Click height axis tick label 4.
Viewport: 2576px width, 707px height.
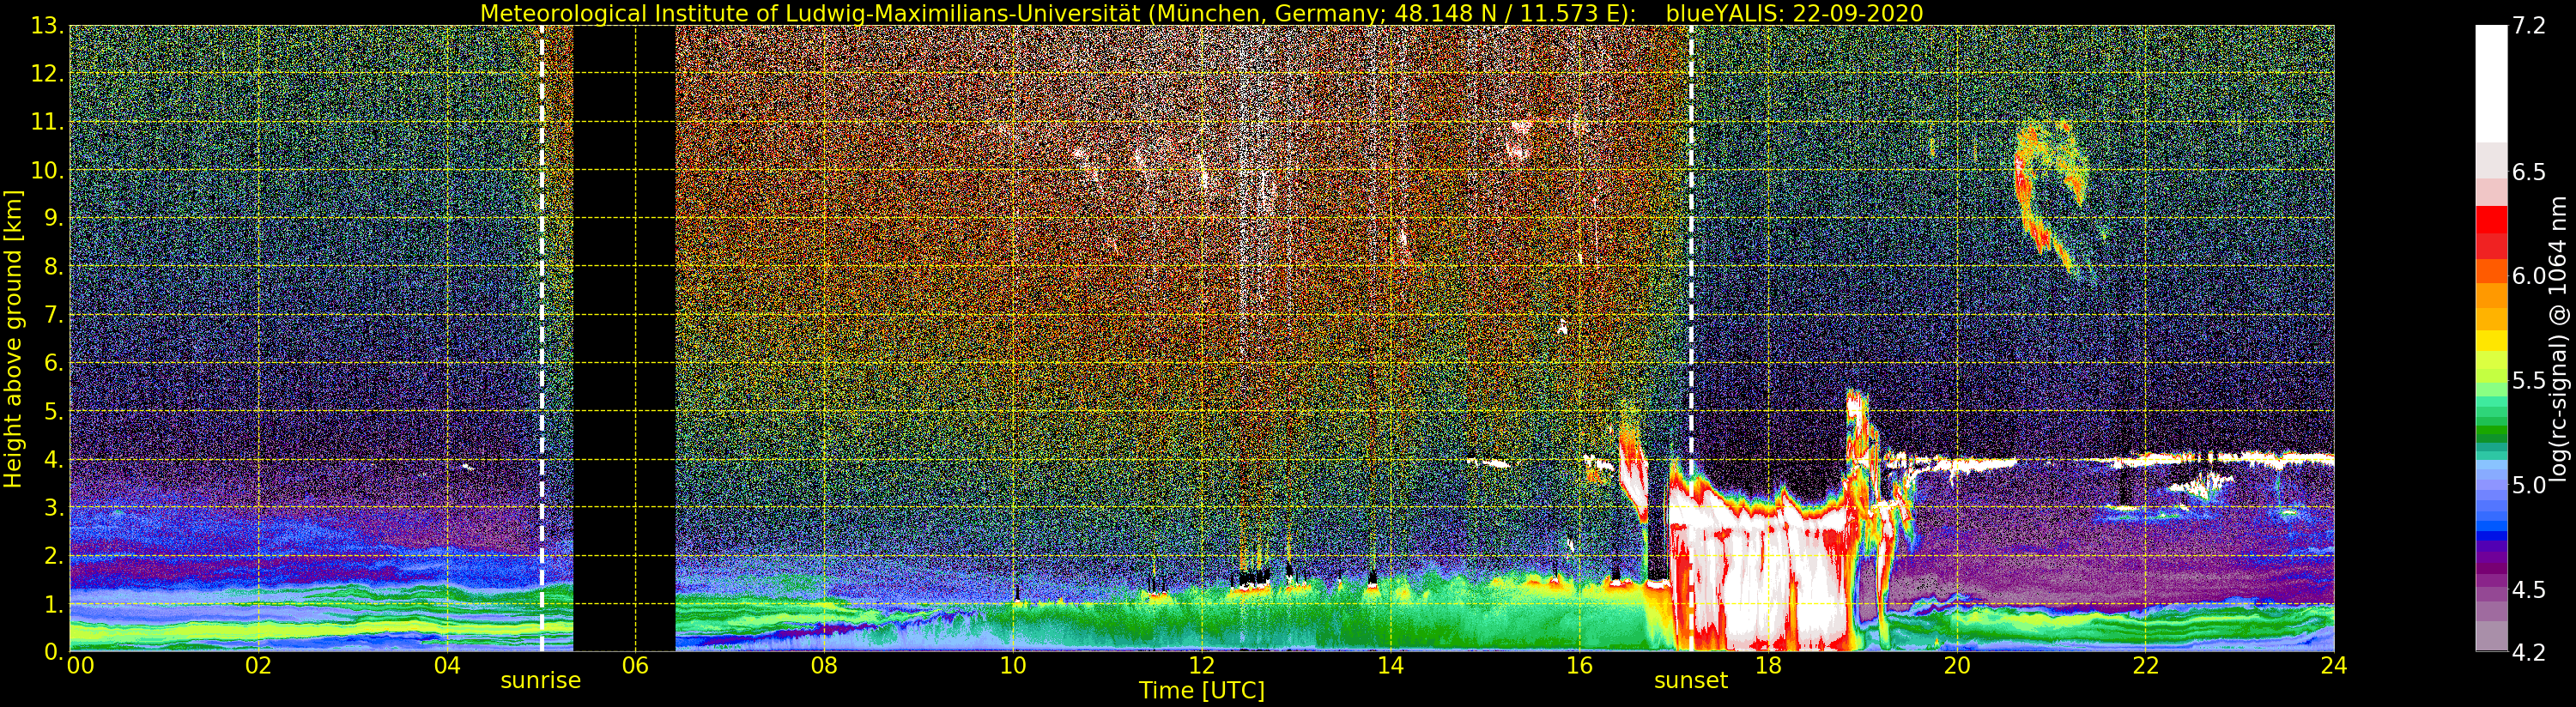[52, 460]
